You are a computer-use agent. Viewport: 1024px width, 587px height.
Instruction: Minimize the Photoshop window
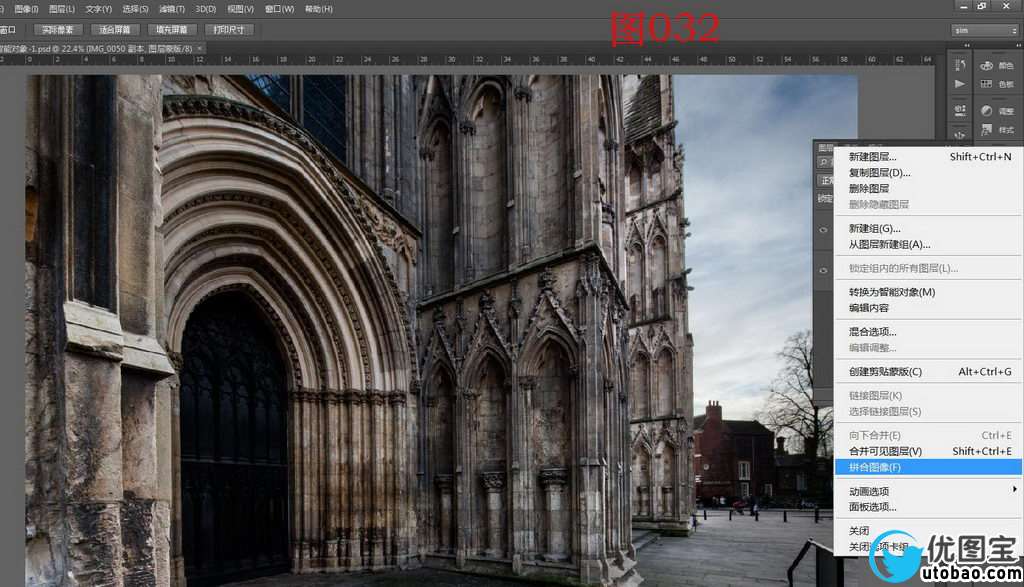click(963, 6)
